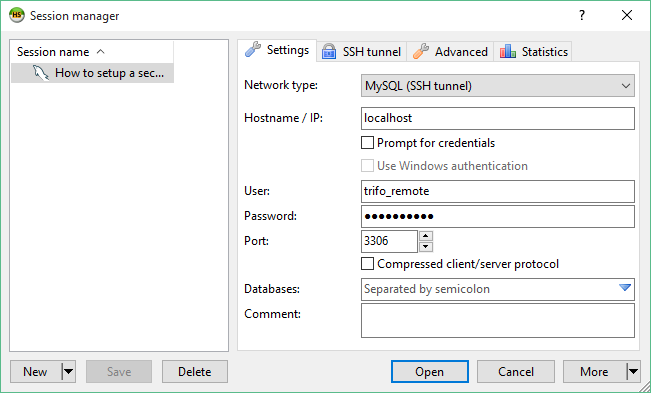
Task: Click the Open button
Action: [430, 371]
